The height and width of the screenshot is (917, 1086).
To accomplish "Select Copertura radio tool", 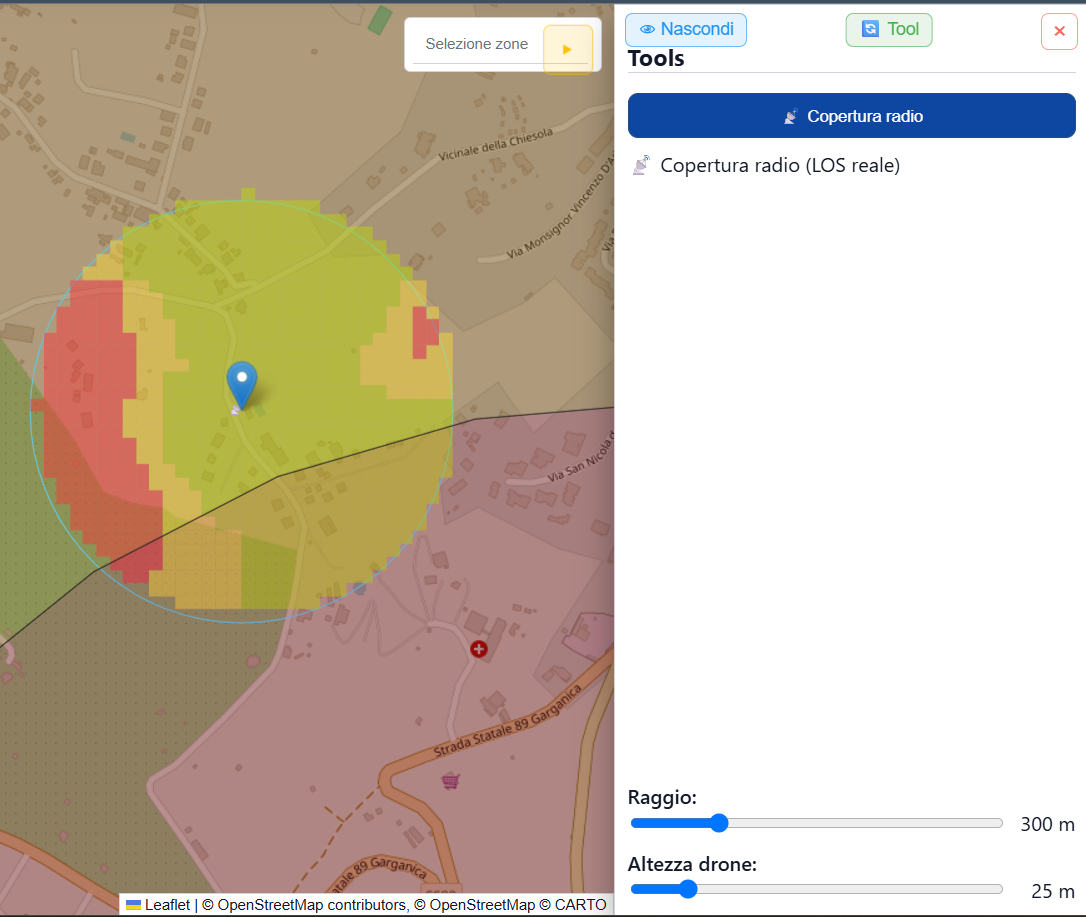I will click(x=851, y=116).
